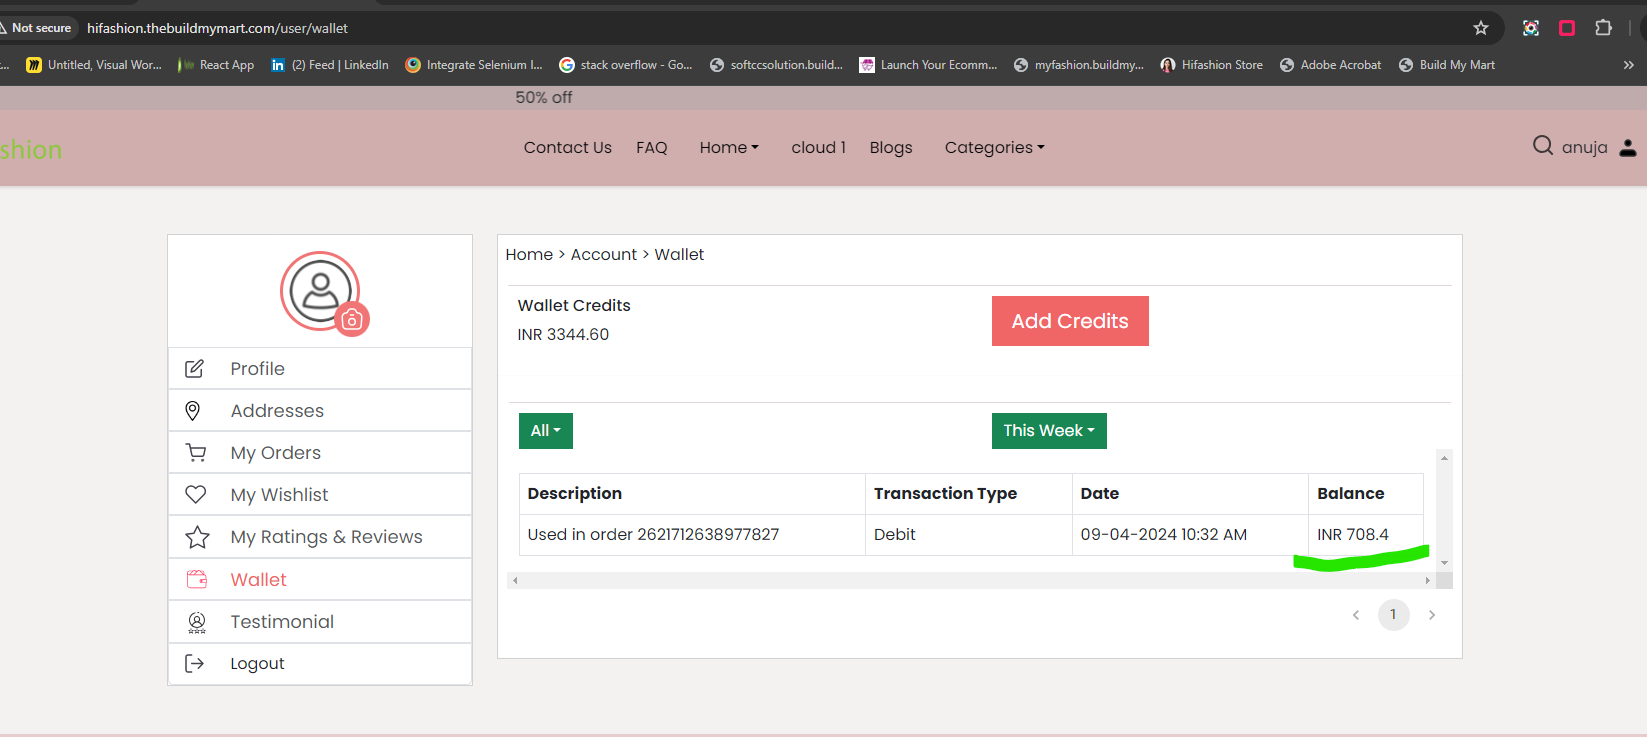Click the red Wallet icon in sidebar
This screenshot has width=1647, height=737.
pos(197,579)
